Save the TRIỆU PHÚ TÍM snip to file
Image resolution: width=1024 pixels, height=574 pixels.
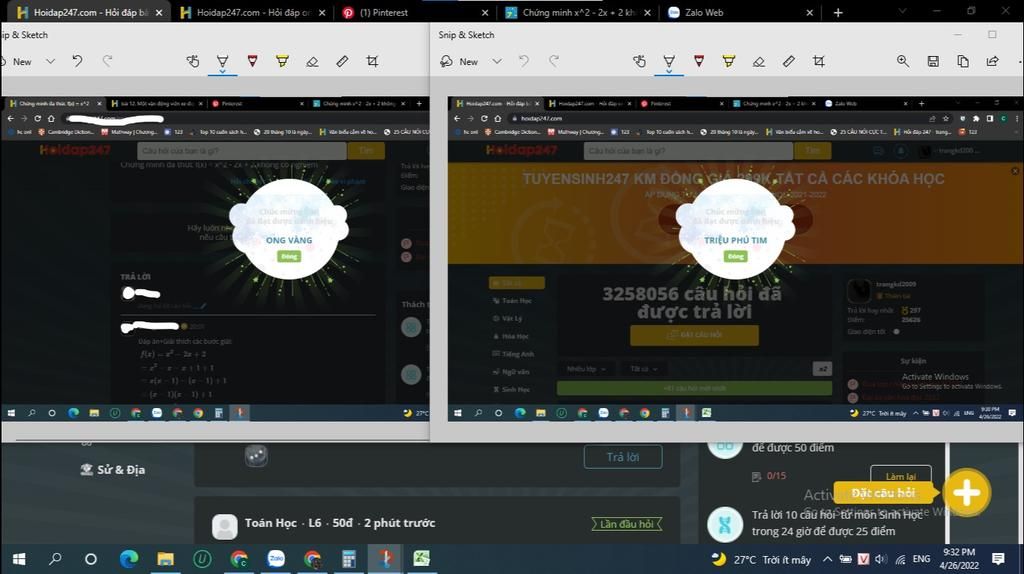tap(933, 61)
